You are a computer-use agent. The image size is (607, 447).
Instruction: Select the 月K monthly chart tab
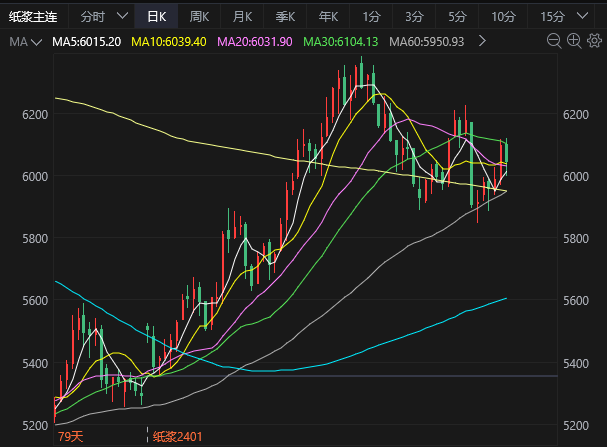[243, 16]
